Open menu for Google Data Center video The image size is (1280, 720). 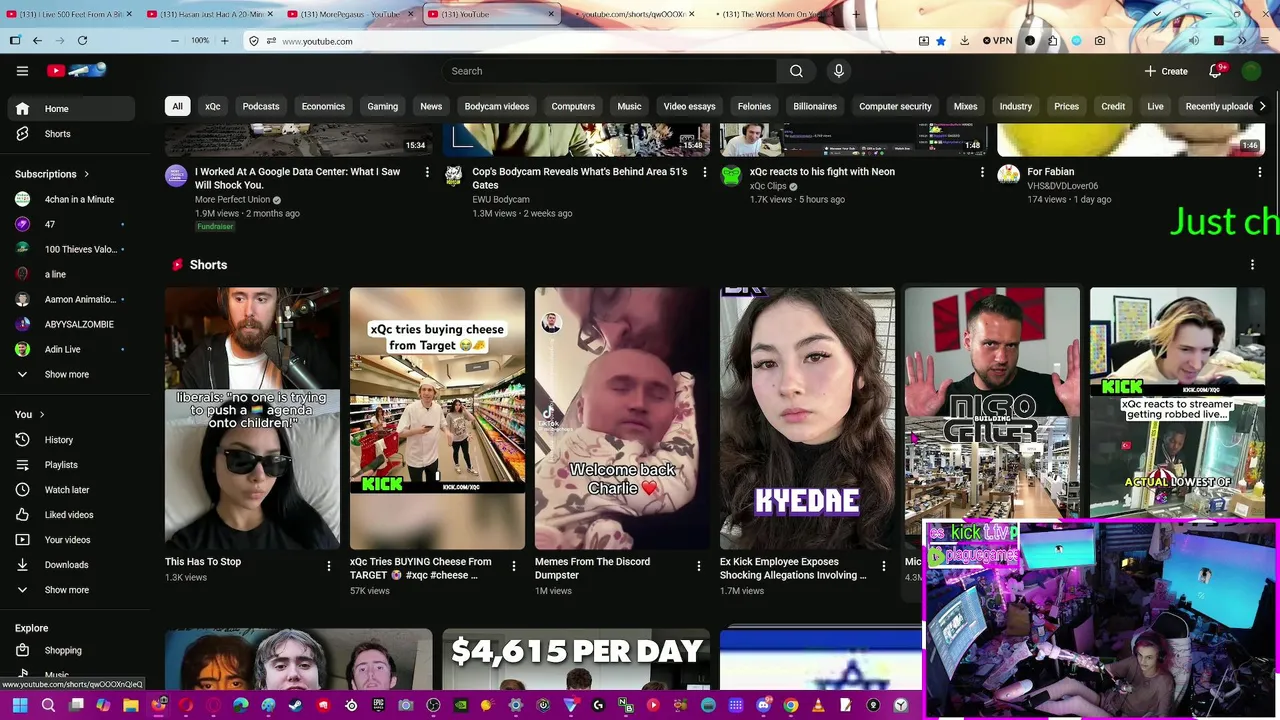tap(427, 172)
